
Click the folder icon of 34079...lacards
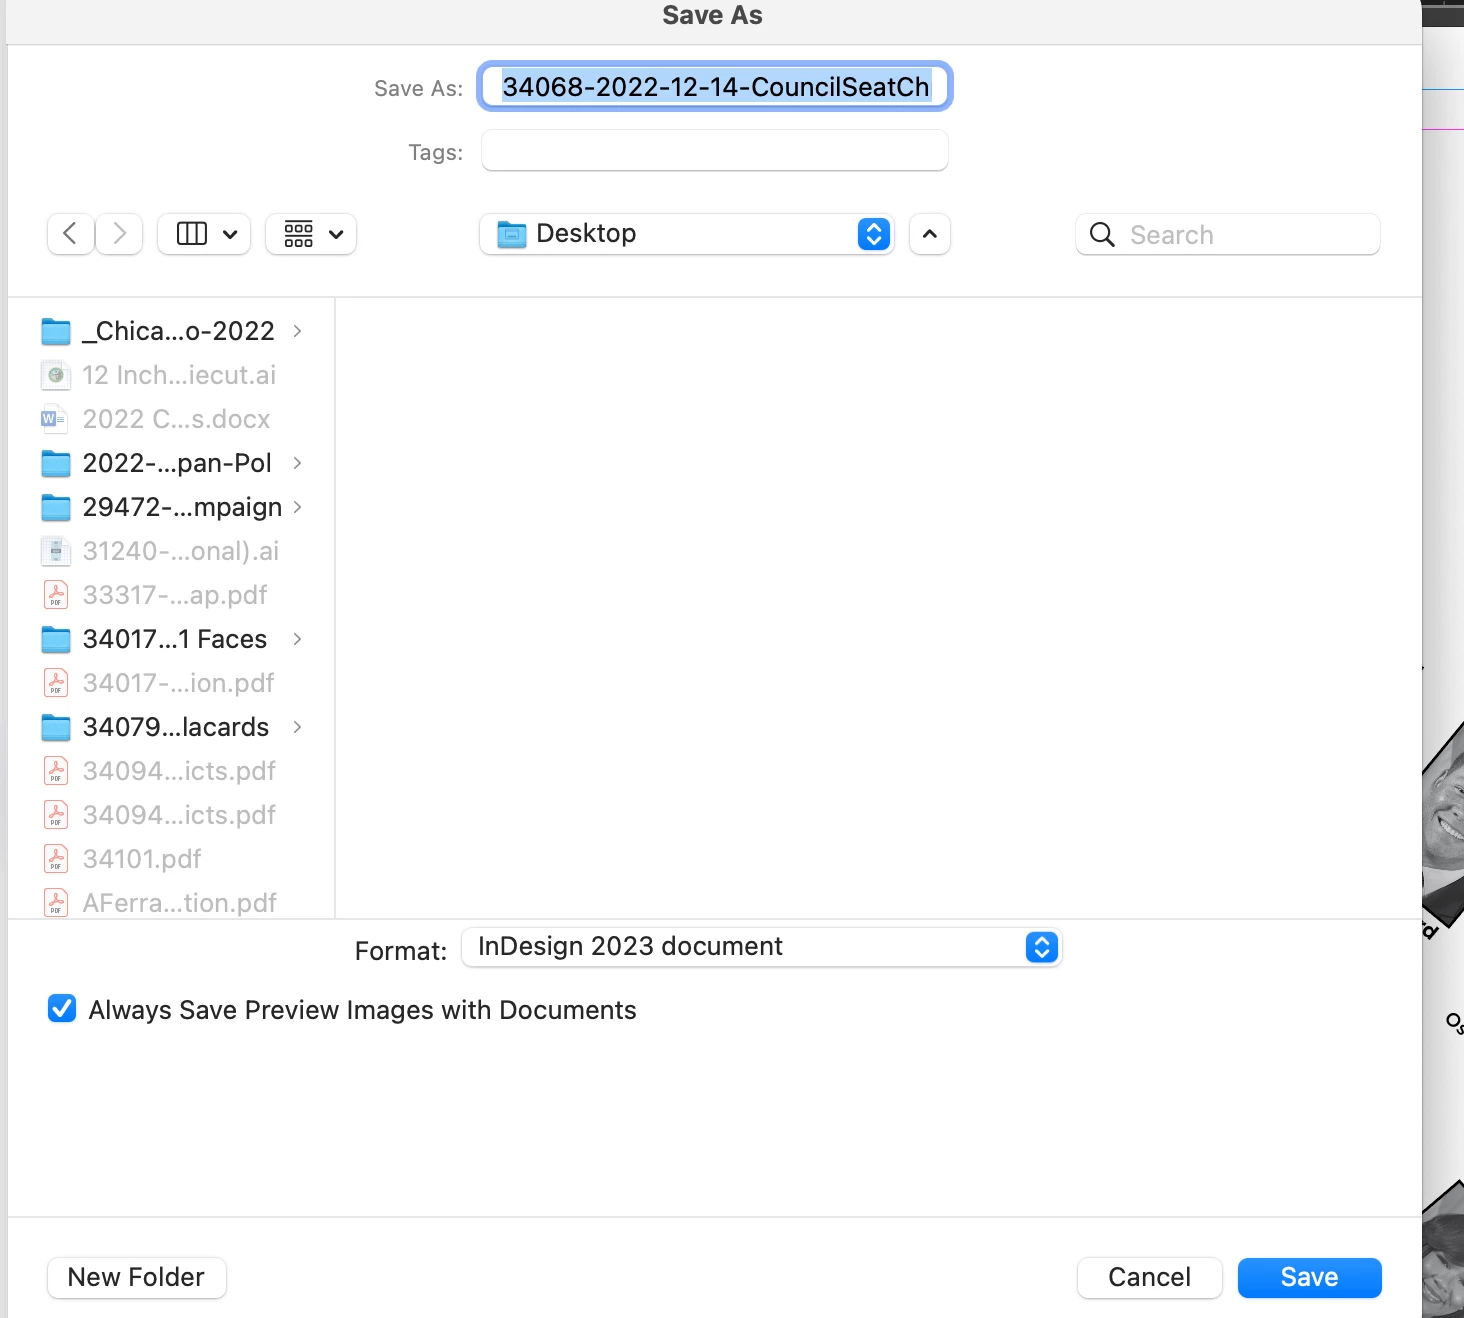tap(56, 727)
